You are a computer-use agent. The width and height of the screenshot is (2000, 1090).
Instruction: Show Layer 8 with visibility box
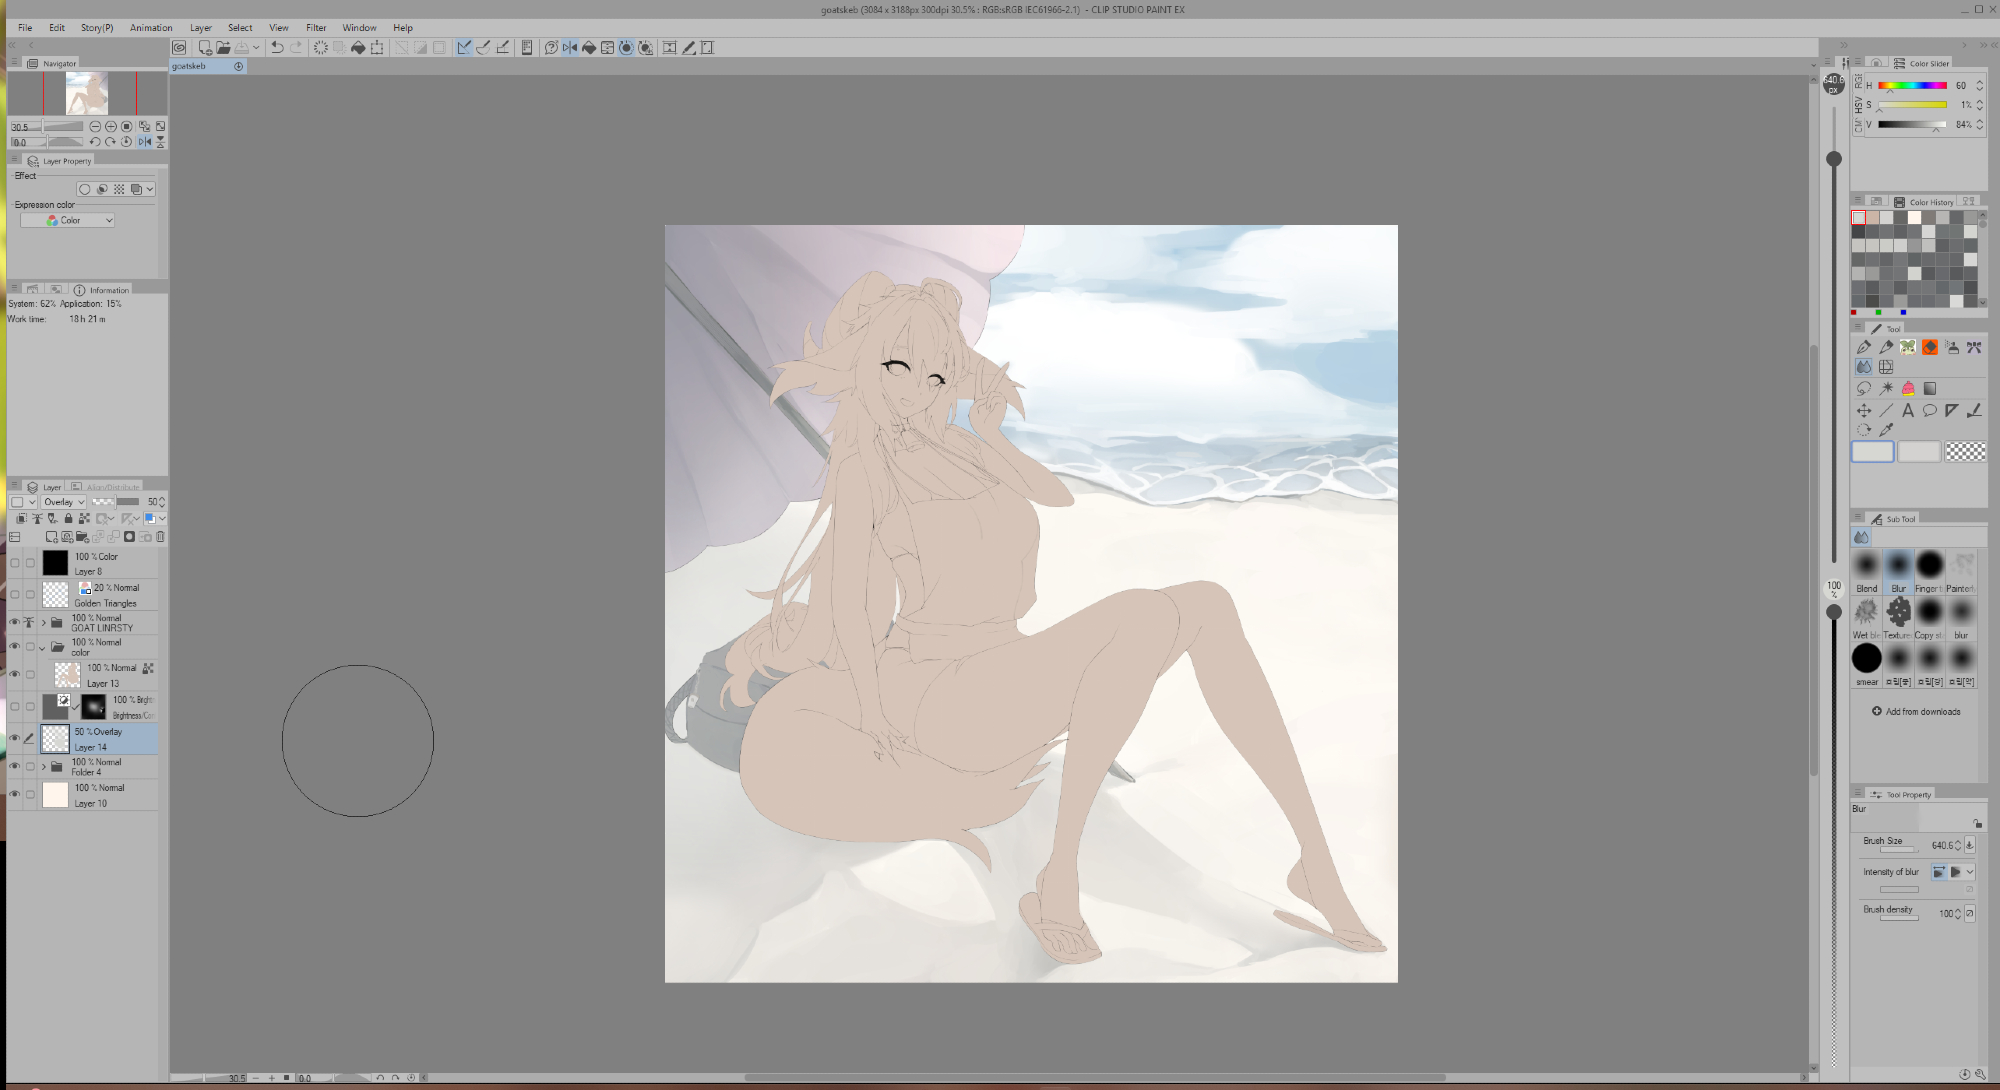pyautogui.click(x=15, y=563)
